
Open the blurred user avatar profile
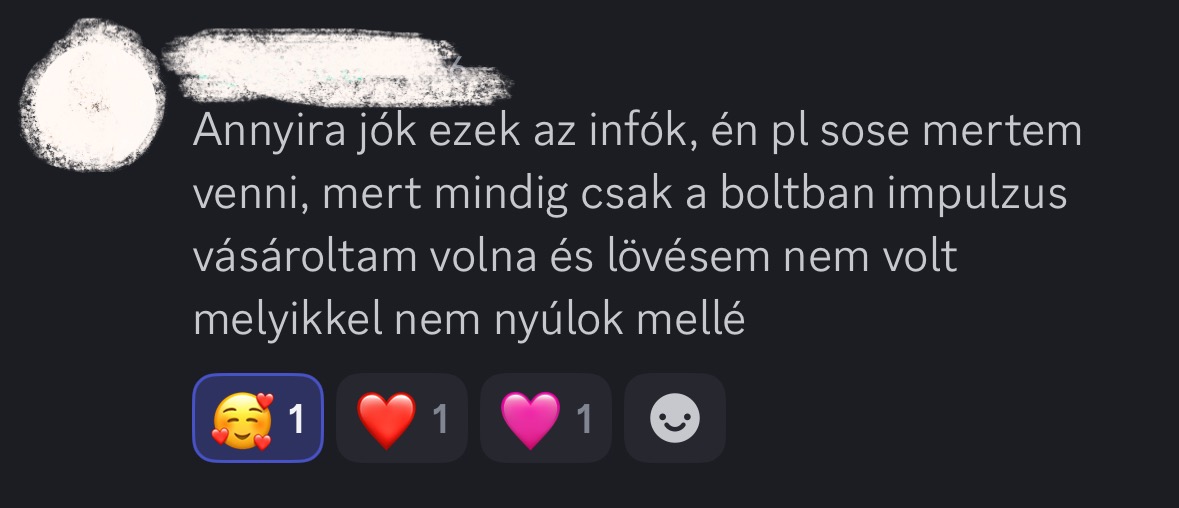pyautogui.click(x=92, y=96)
